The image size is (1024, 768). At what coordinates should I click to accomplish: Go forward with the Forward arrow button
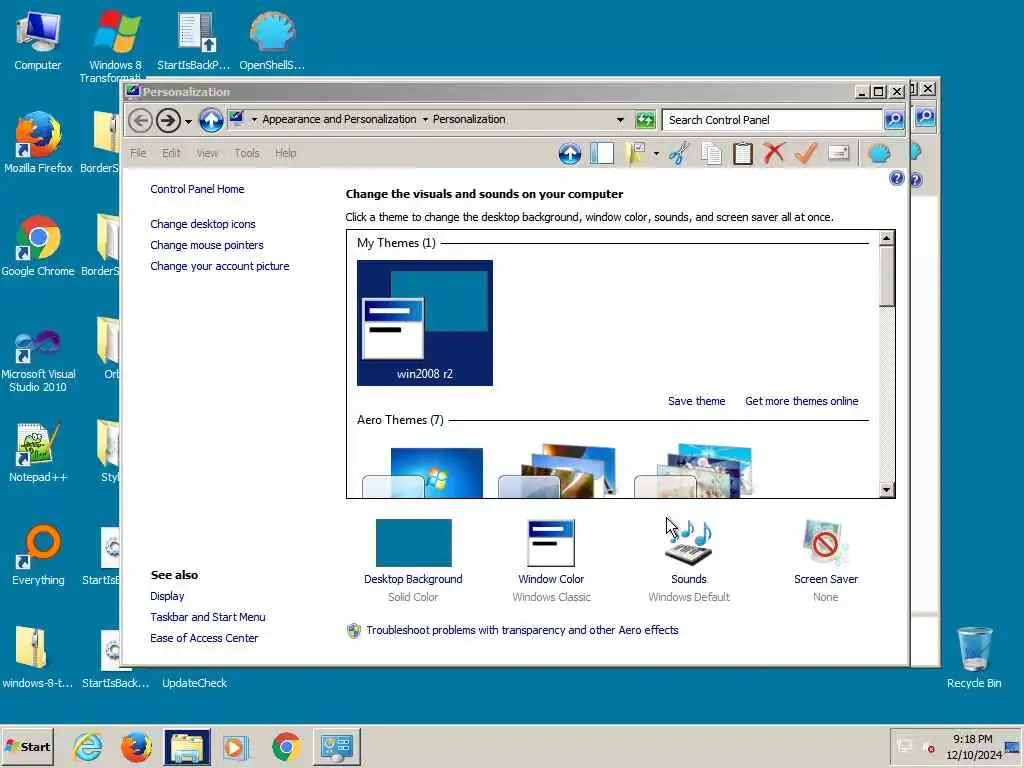click(168, 120)
